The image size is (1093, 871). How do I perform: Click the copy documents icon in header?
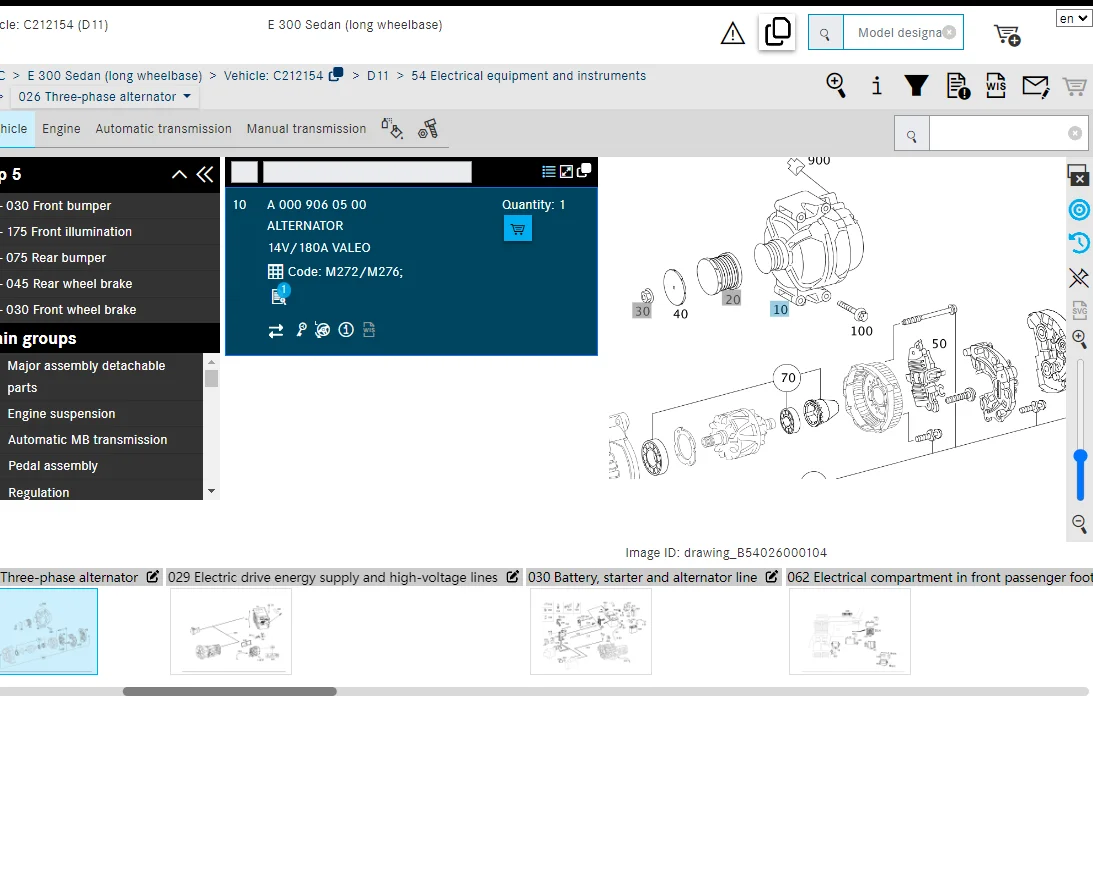tap(777, 32)
